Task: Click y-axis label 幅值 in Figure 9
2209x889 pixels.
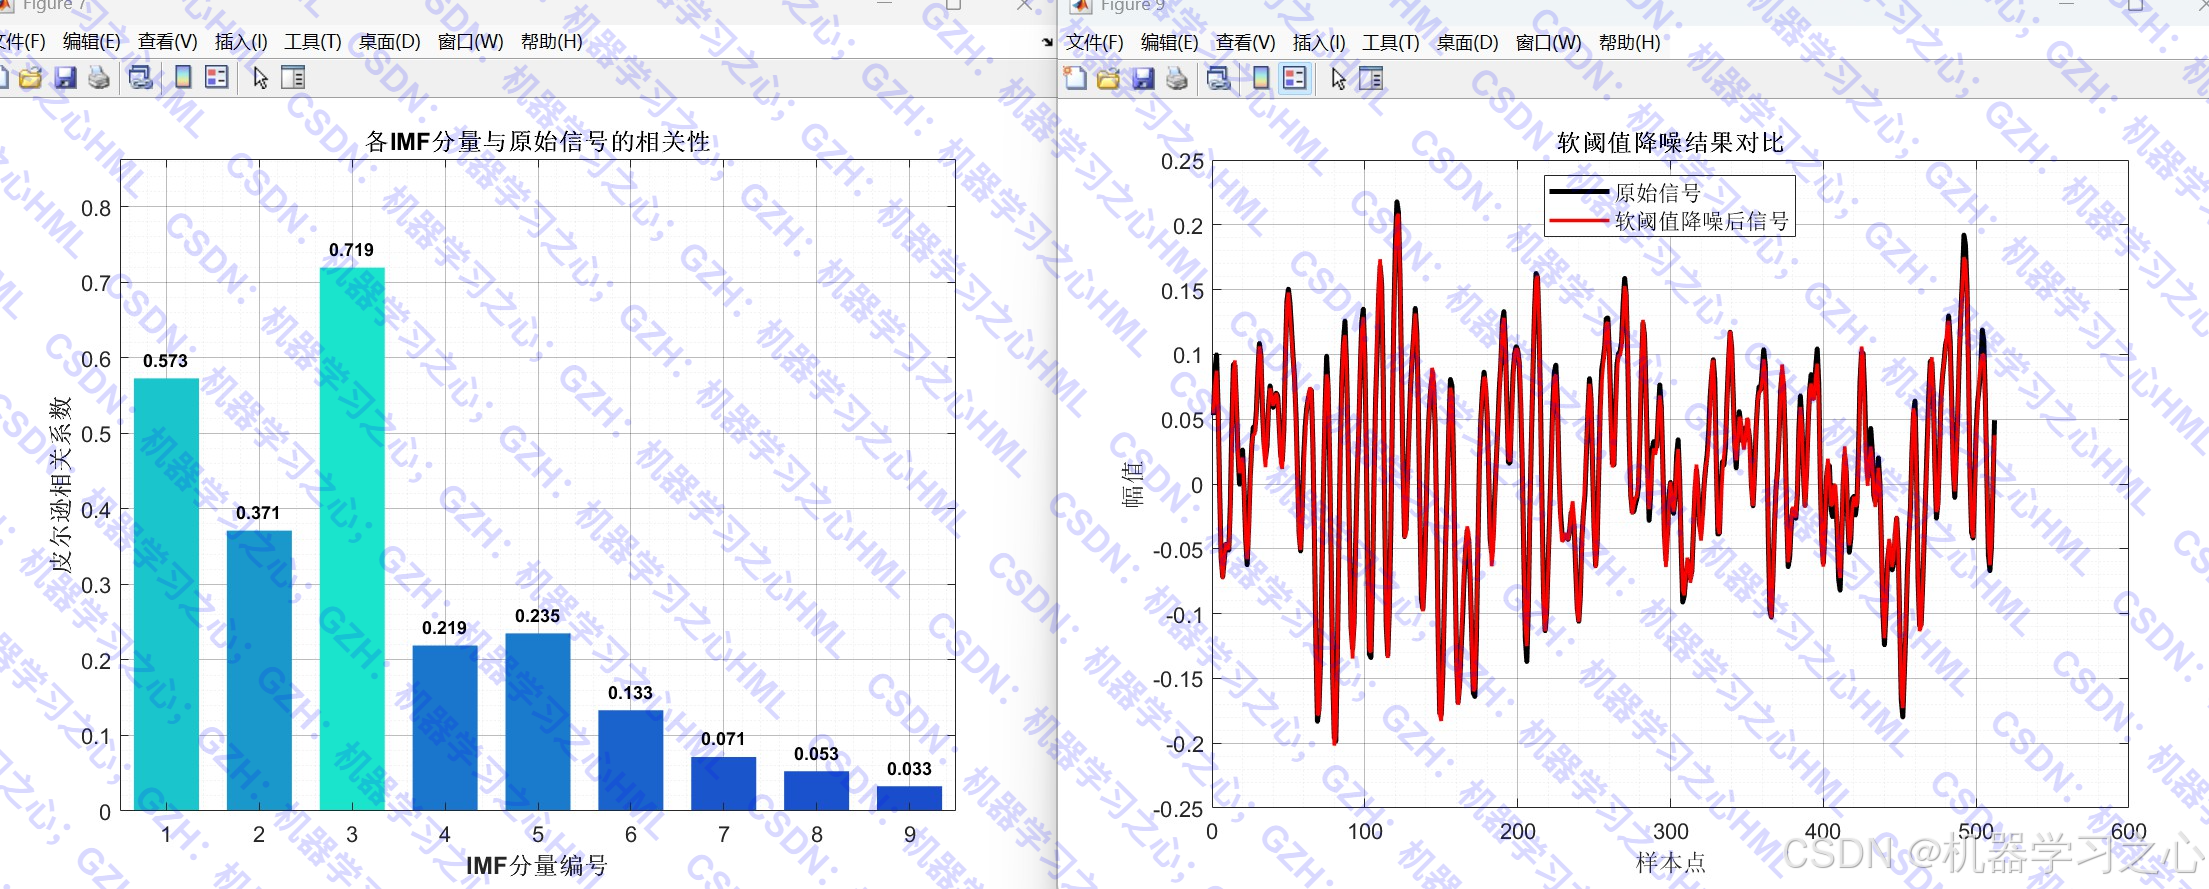Action: click(1133, 484)
